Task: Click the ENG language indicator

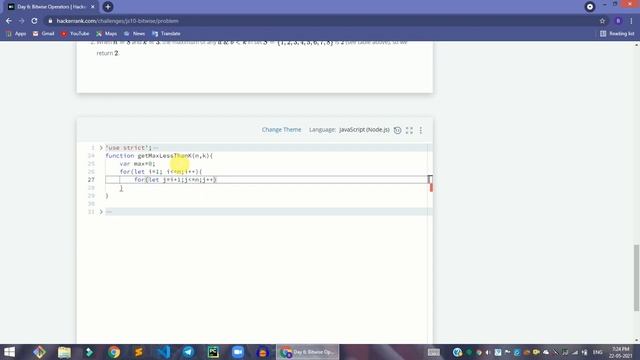Action: (598, 352)
